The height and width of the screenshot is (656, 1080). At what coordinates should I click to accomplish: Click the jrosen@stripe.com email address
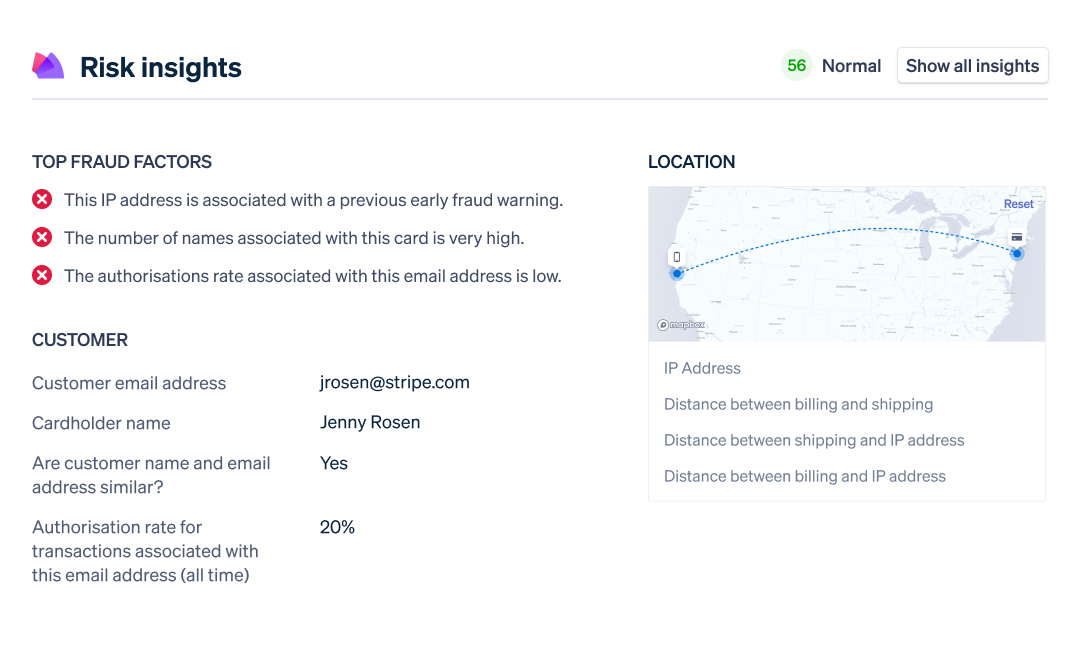click(x=394, y=382)
